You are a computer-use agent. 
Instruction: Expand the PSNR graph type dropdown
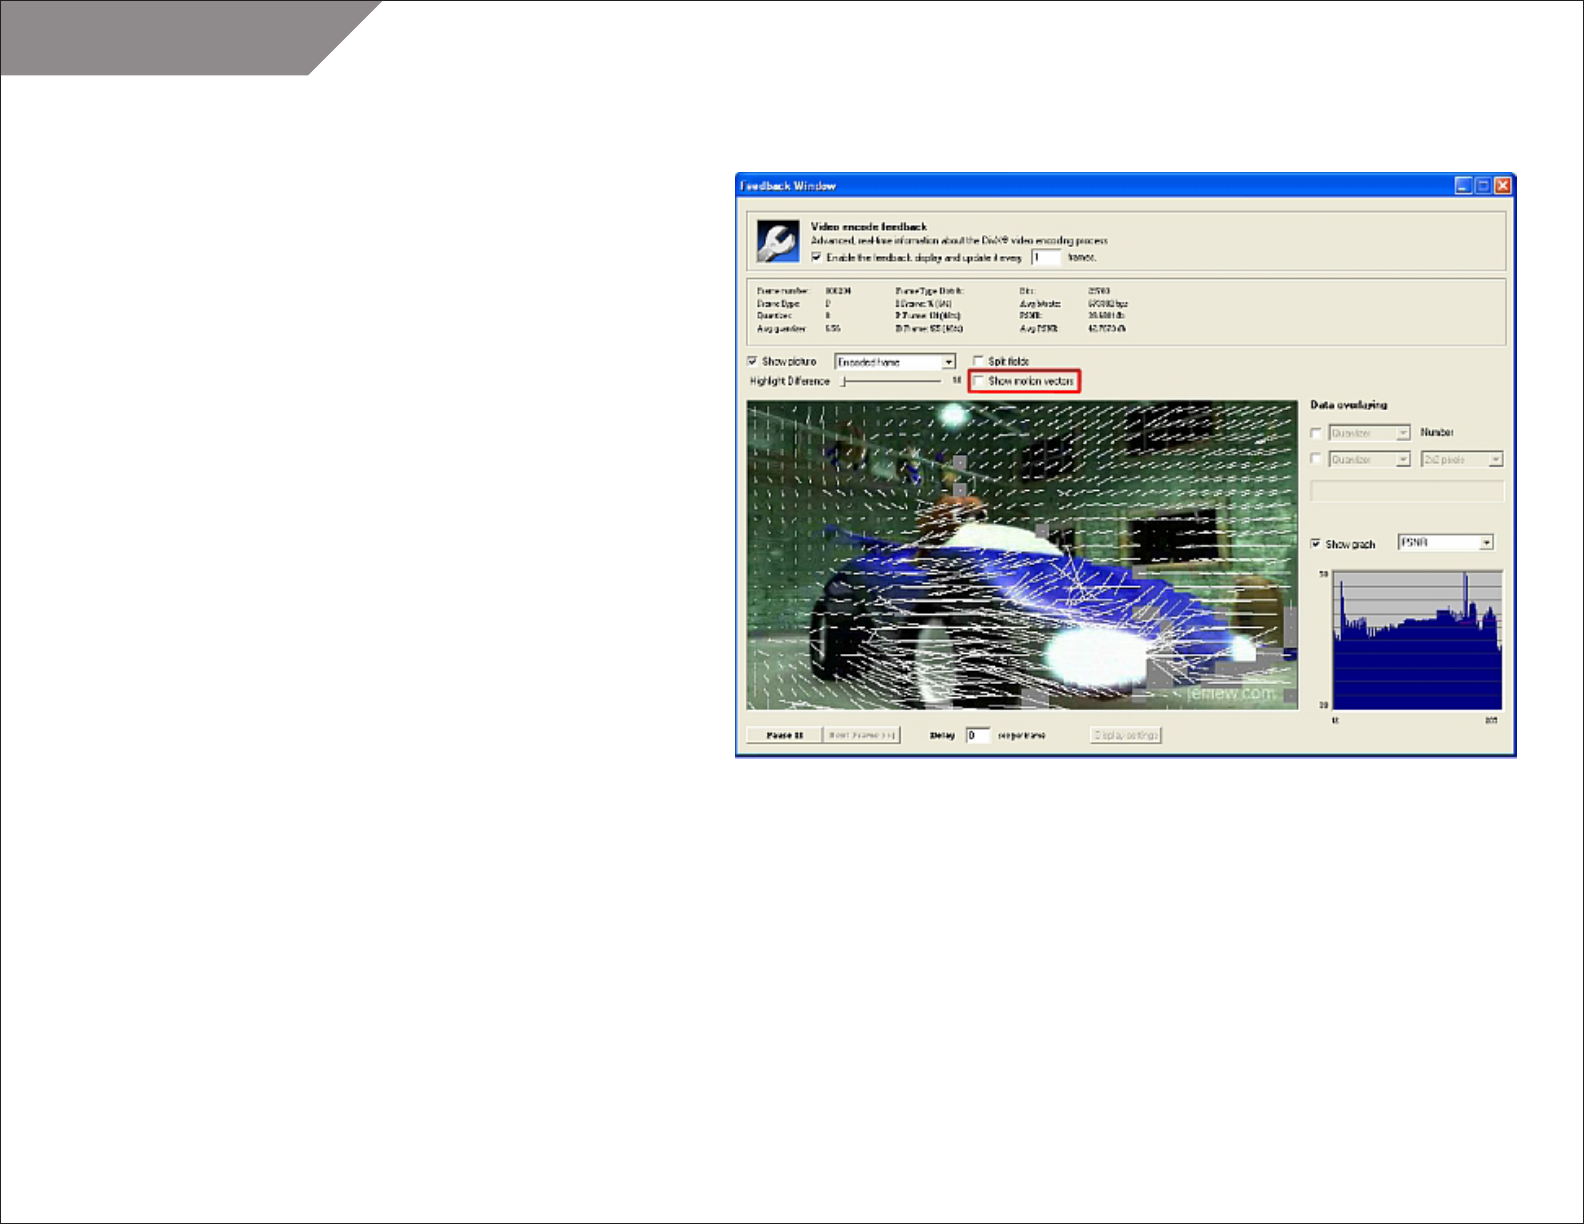click(x=1486, y=543)
